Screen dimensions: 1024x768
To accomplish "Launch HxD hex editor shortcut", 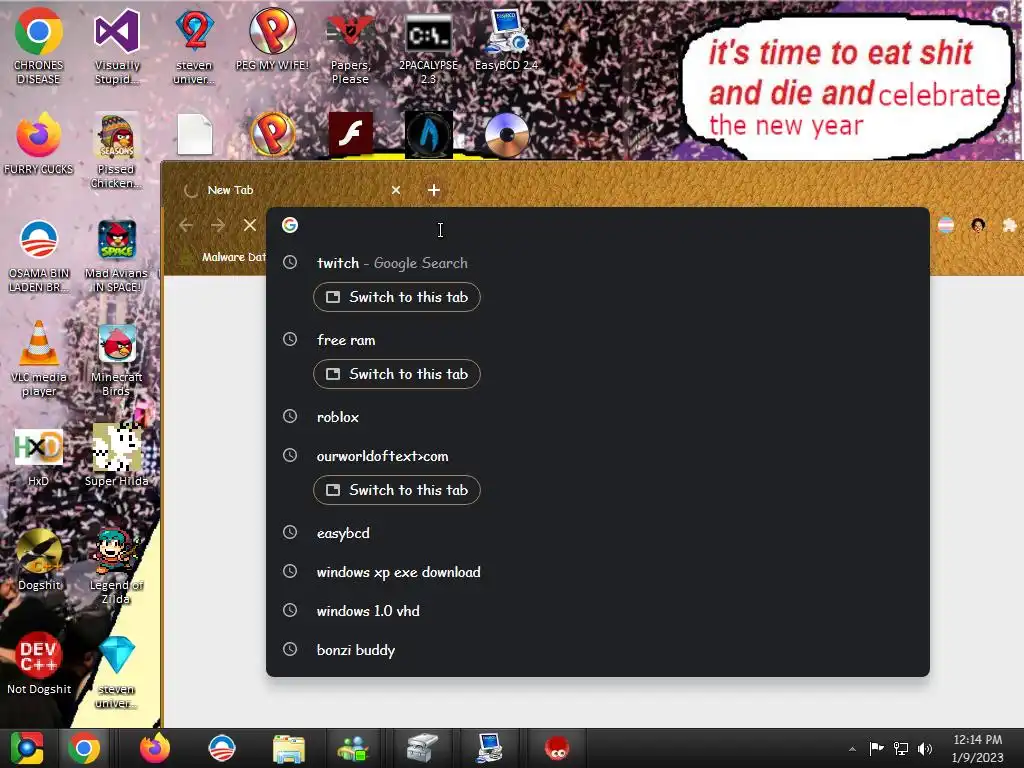I will tap(38, 456).
